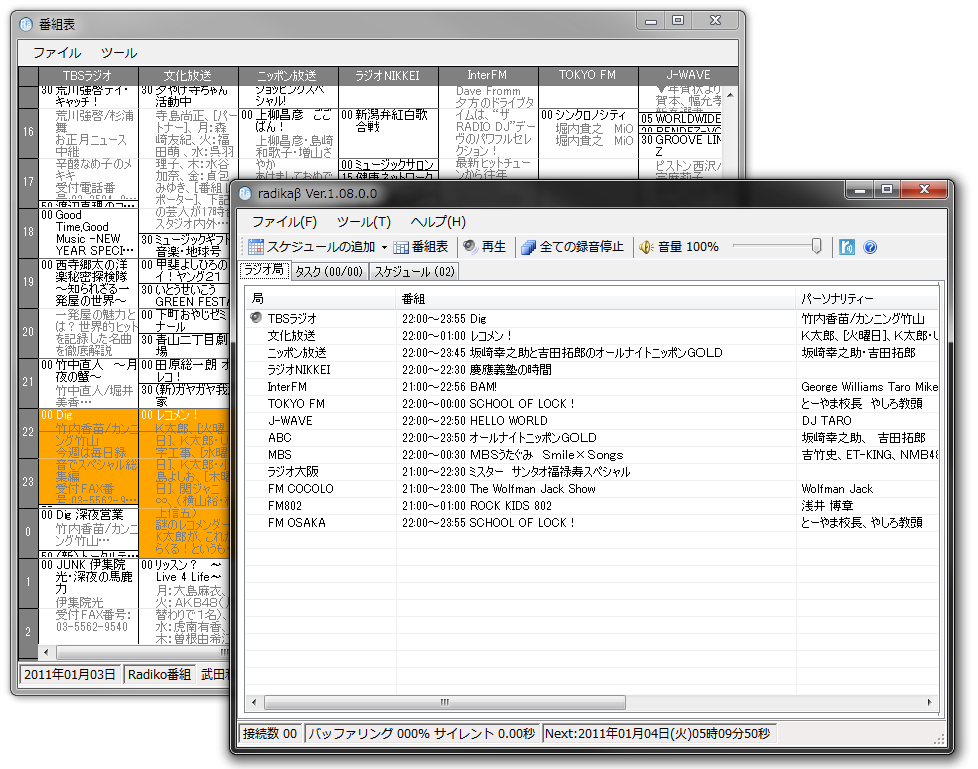This screenshot has height=769, width=978.
Task: Click the Radiko番組 status field
Action: (159, 675)
